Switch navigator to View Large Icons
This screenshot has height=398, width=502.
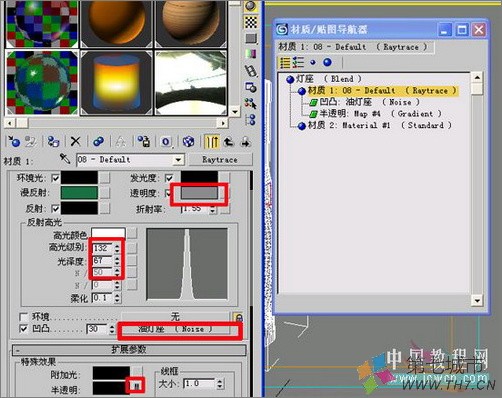[328, 62]
